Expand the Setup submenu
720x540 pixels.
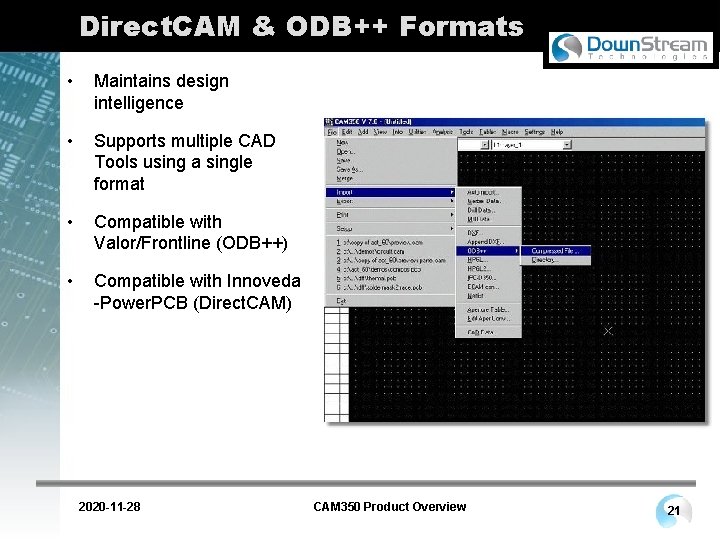391,228
